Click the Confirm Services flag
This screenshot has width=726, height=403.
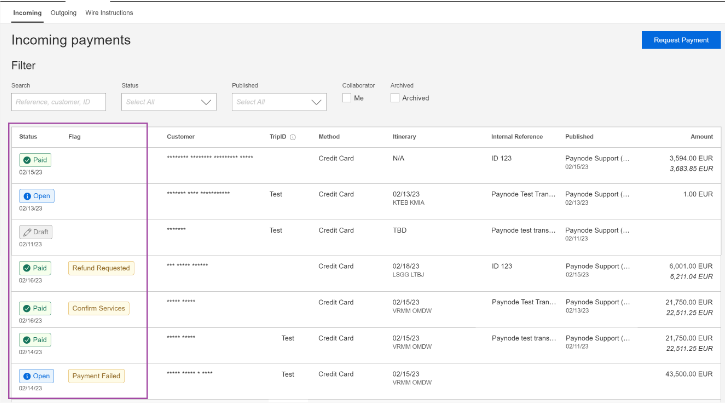[99, 308]
